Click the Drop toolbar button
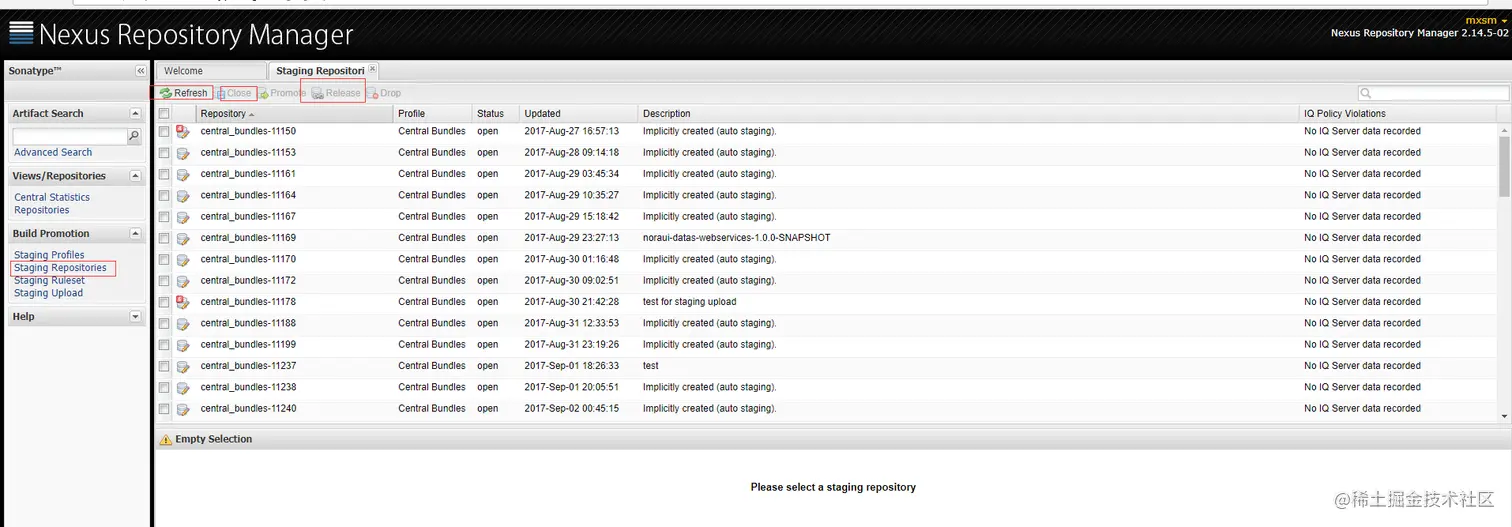Screen dimensions: 1512x527 pyautogui.click(x=384, y=93)
